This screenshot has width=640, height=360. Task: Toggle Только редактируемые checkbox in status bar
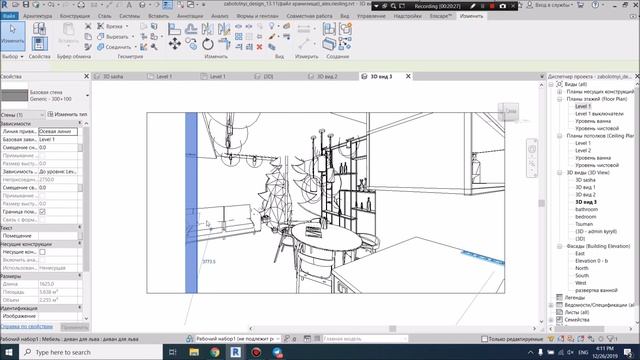[484, 339]
